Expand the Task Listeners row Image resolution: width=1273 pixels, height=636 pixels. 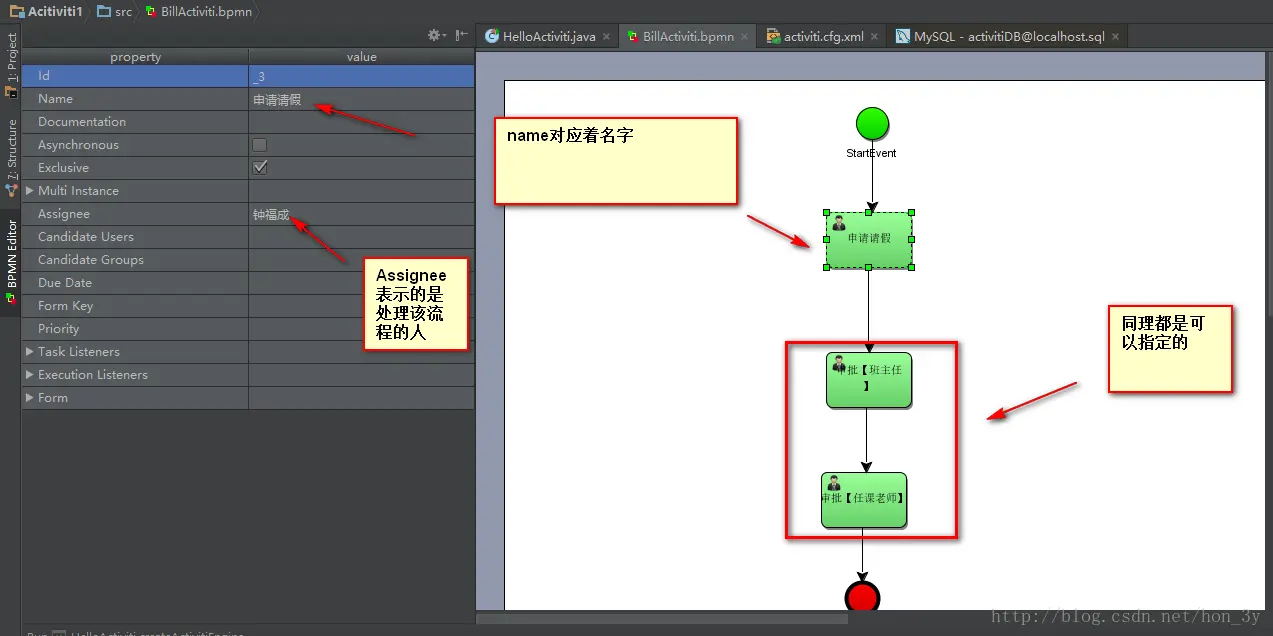point(30,352)
